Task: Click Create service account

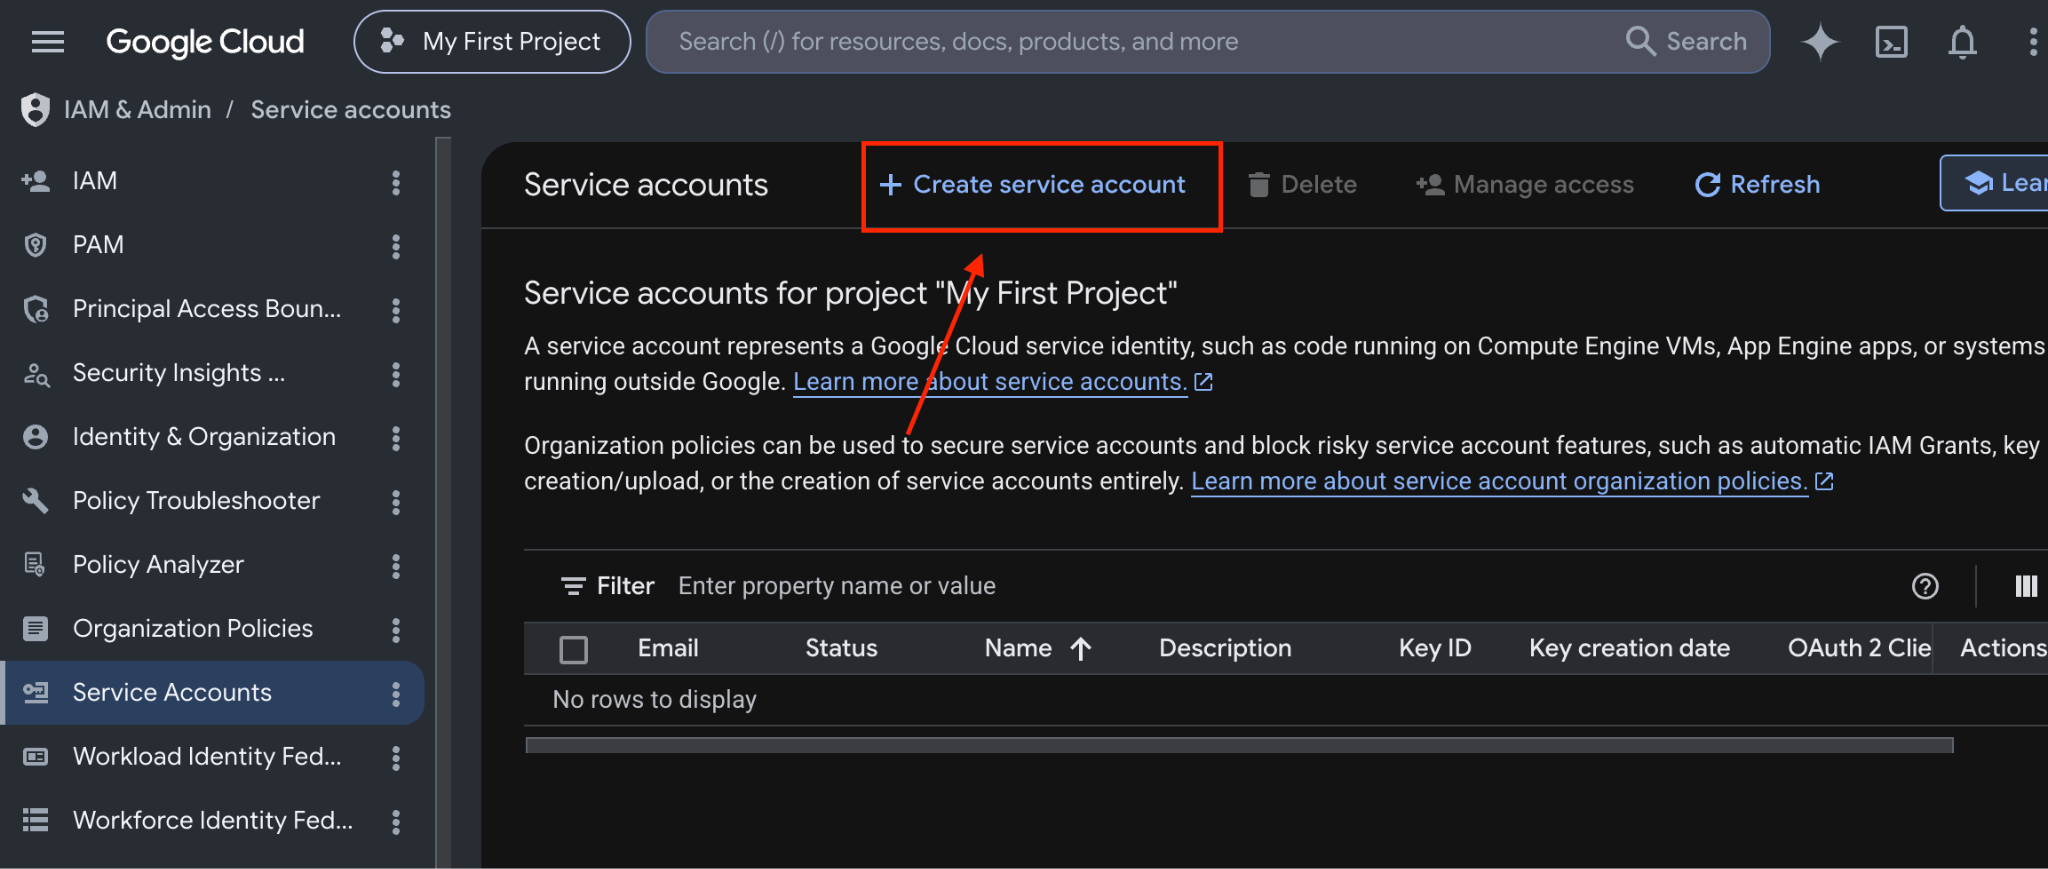Action: pyautogui.click(x=1032, y=185)
